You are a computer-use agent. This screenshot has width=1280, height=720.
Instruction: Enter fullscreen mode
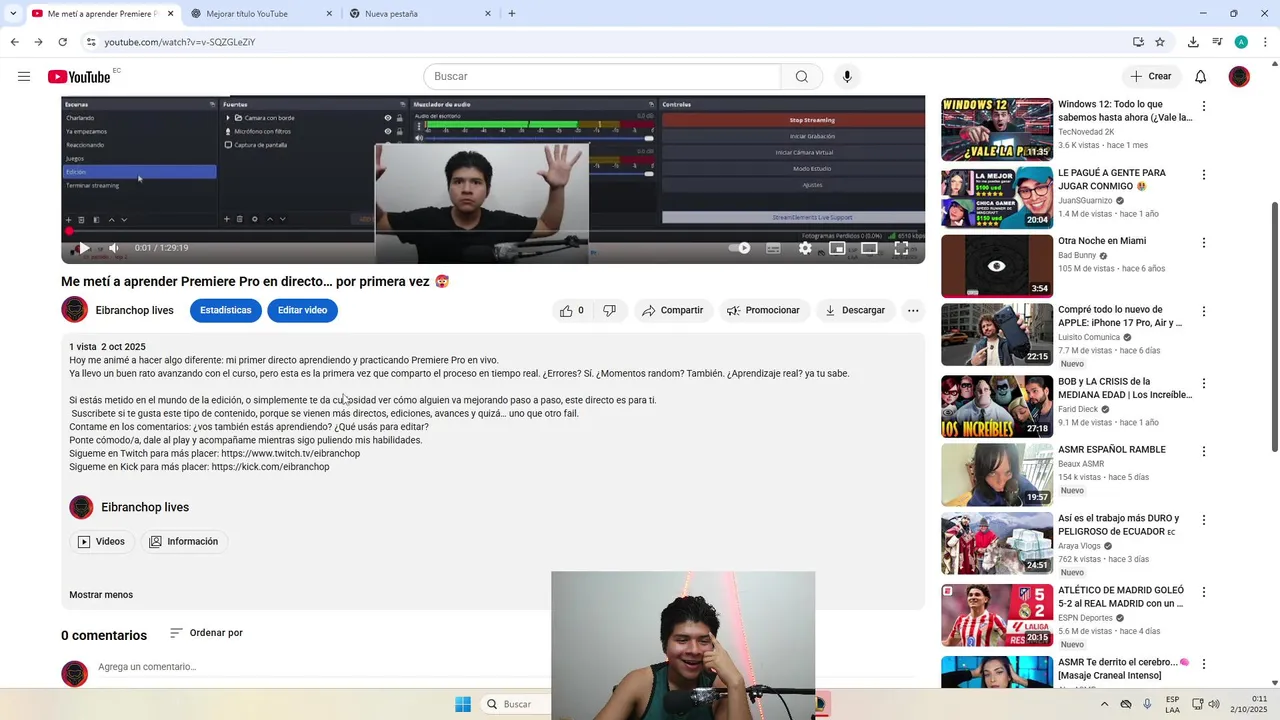pos(901,248)
